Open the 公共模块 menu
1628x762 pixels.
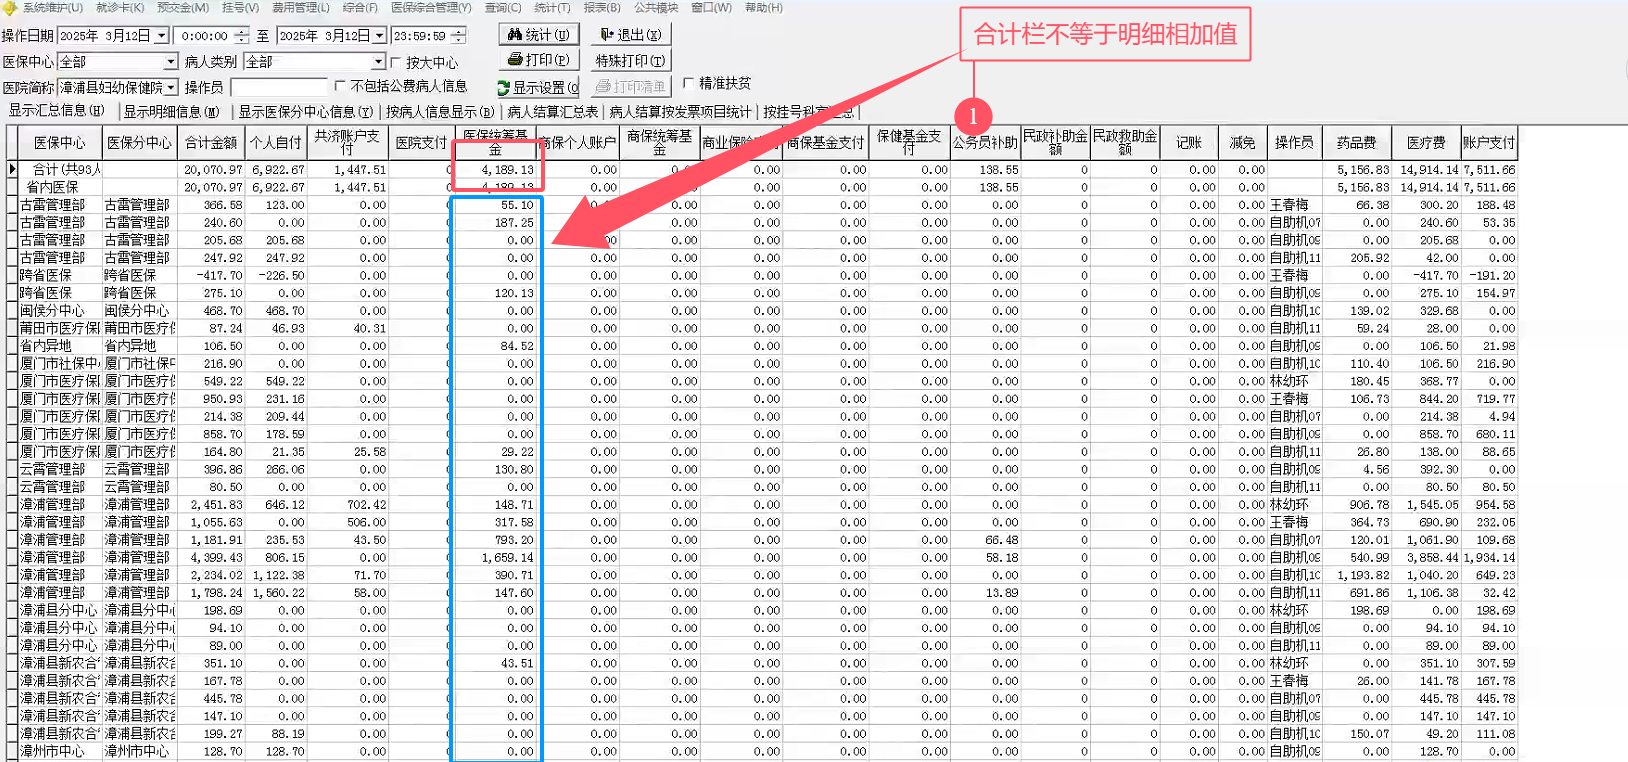(x=656, y=8)
